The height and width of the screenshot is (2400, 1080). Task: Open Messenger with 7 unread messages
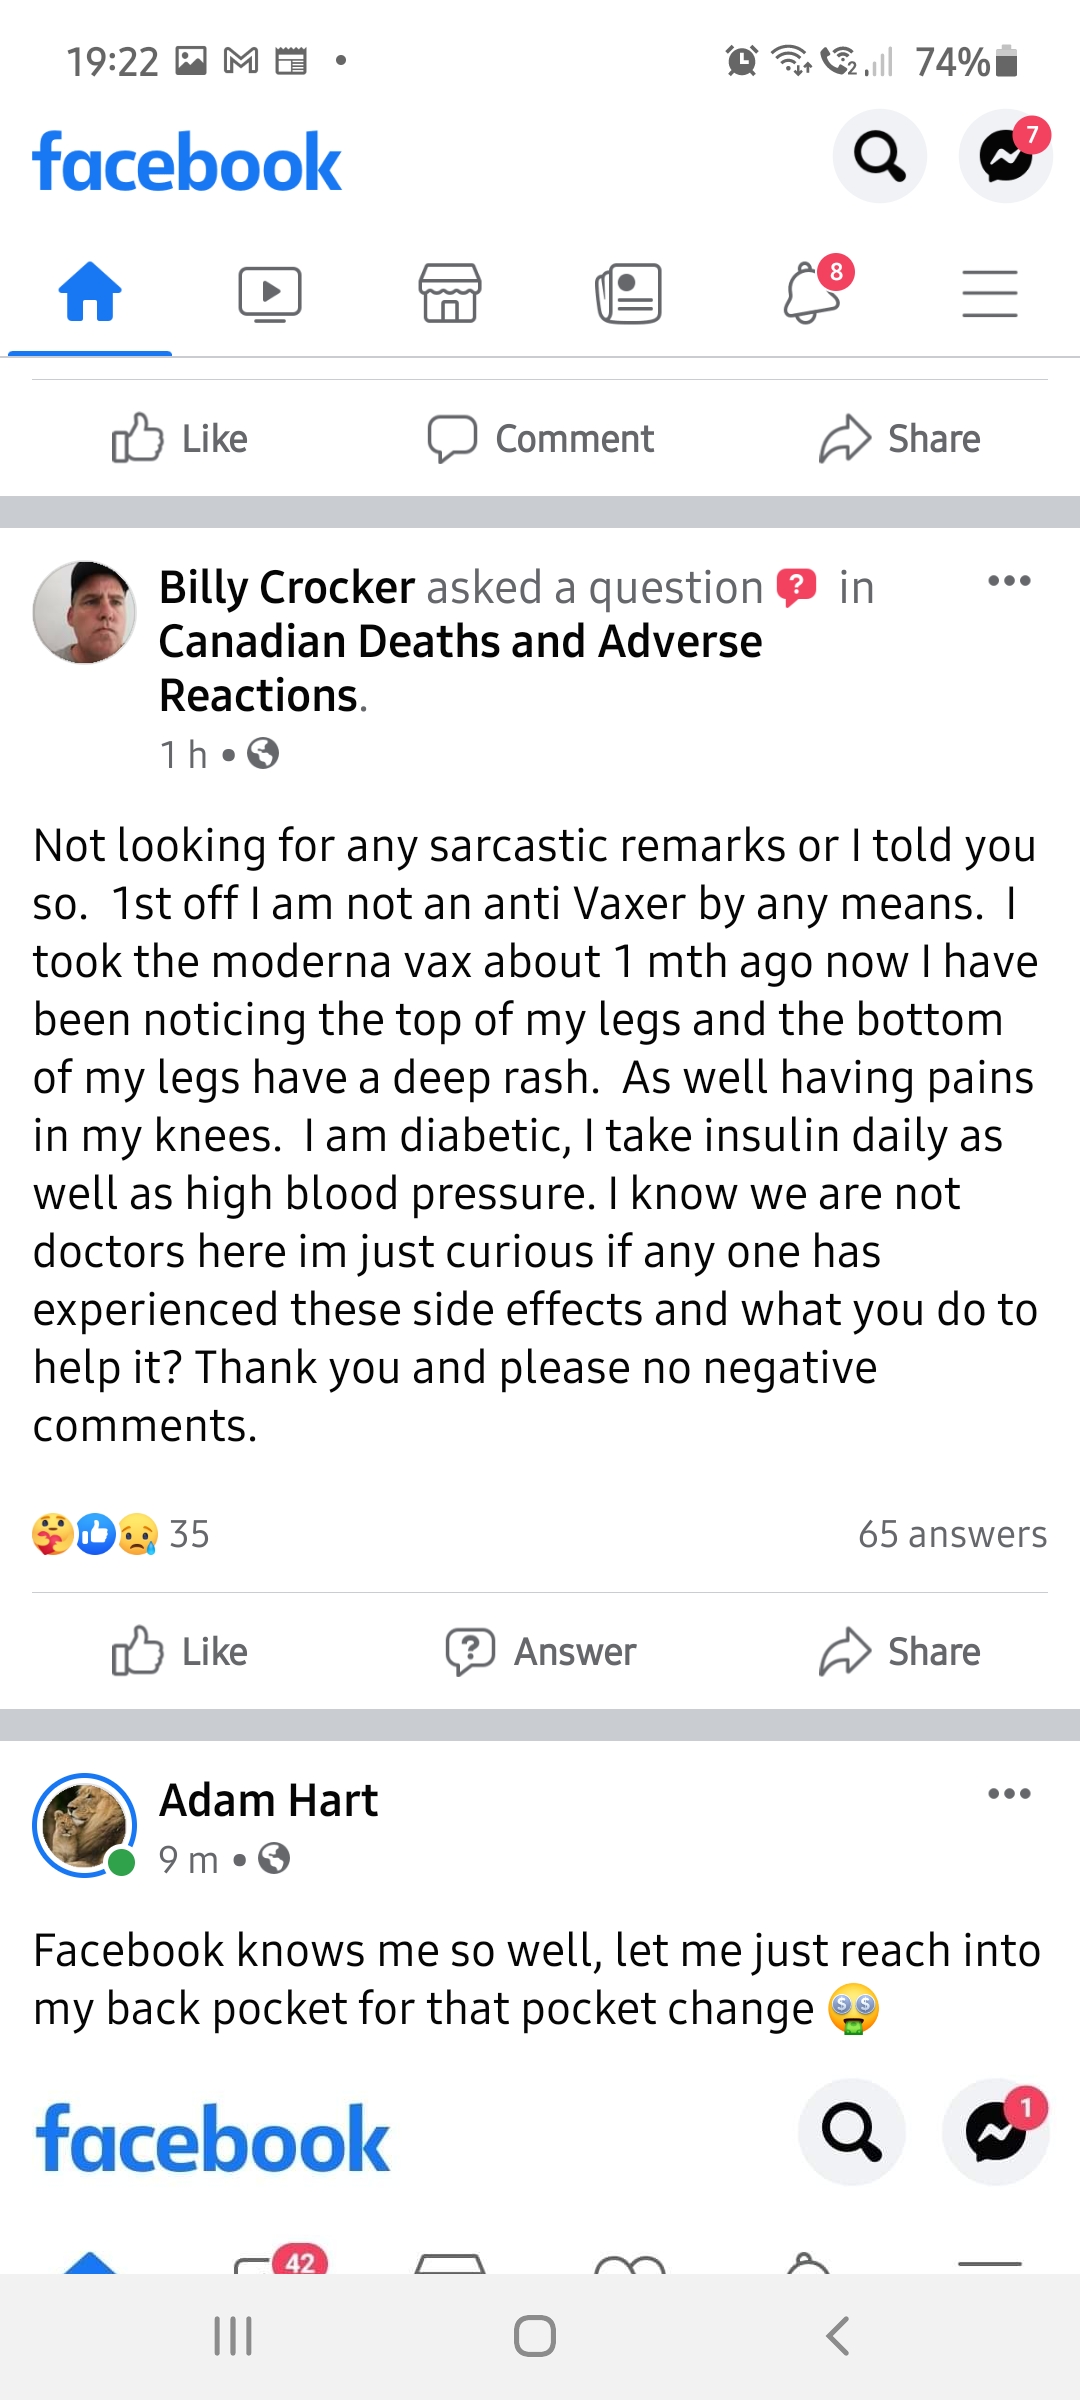1005,157
